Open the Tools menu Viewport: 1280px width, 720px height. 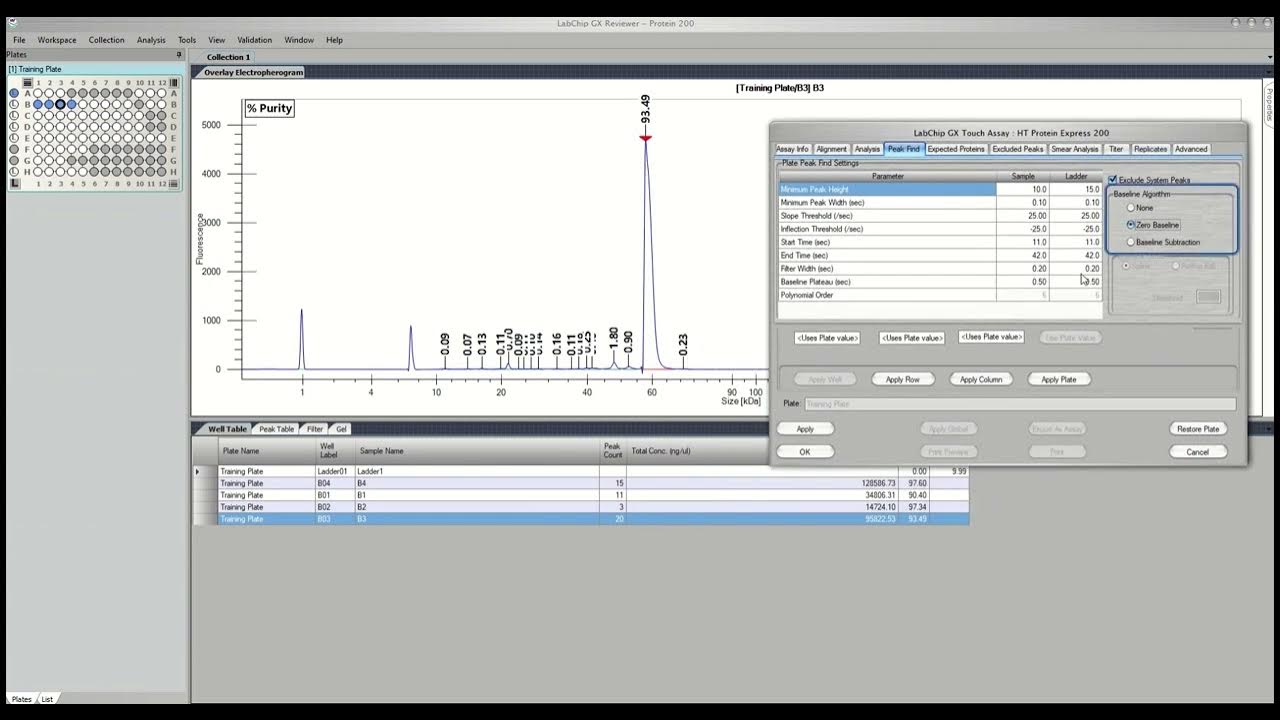187,40
